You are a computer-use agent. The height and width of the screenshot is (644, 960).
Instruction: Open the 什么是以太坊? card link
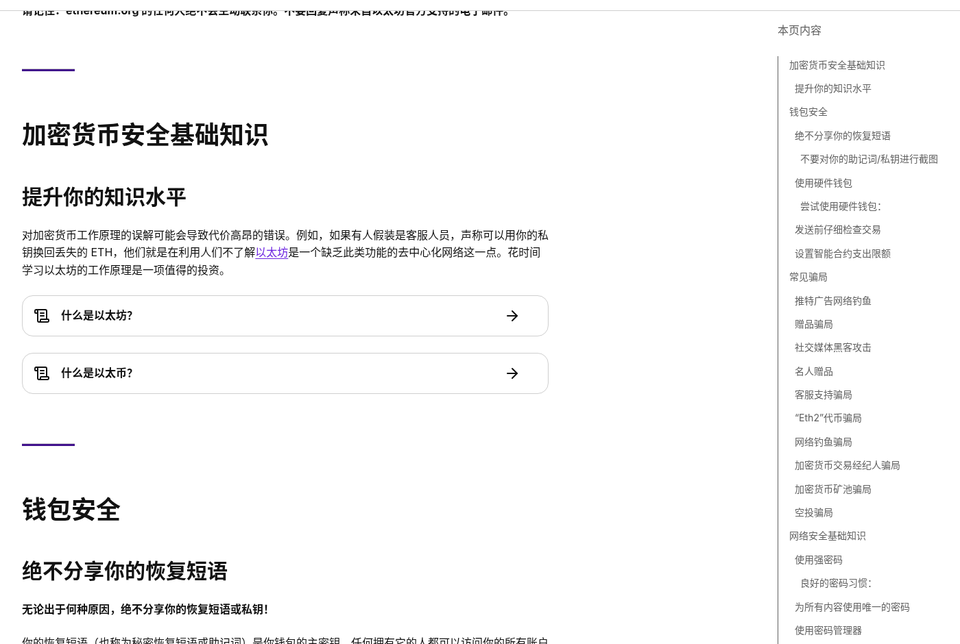(285, 316)
